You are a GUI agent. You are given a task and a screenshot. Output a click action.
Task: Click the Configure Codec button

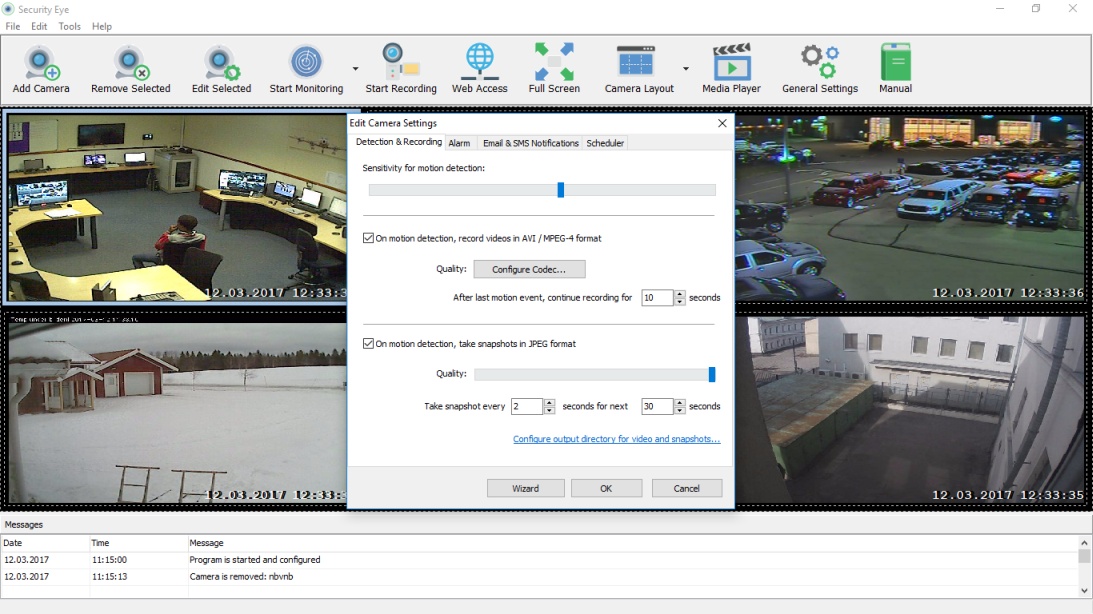529,269
